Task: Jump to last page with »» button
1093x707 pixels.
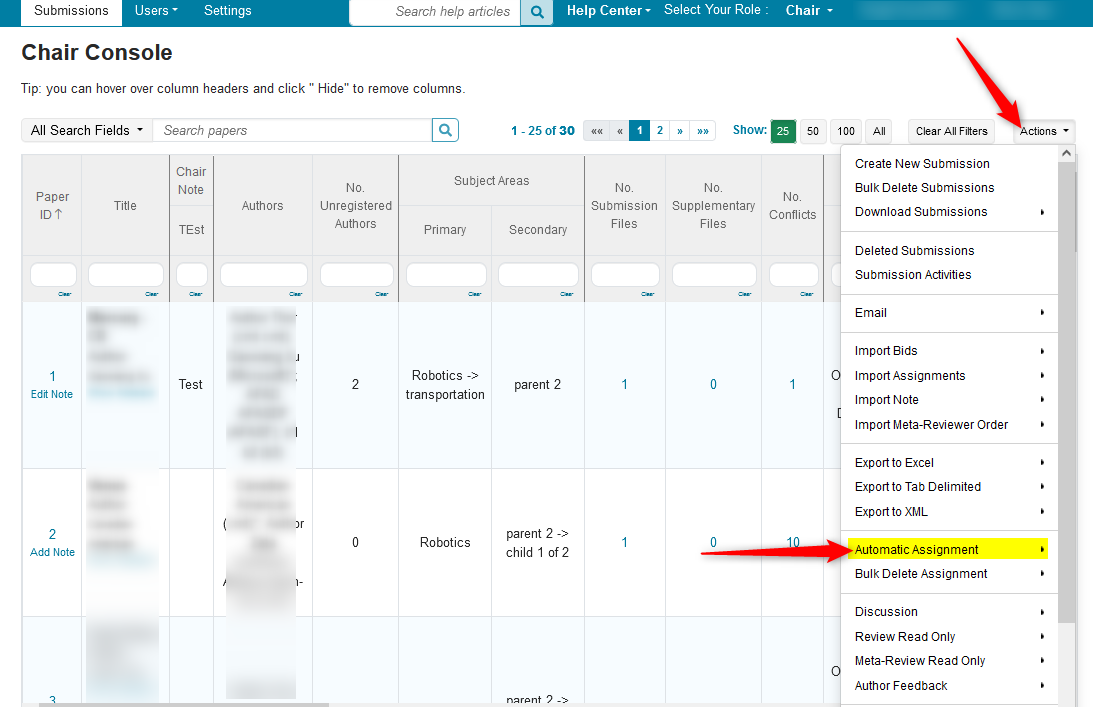Action: pyautogui.click(x=703, y=130)
